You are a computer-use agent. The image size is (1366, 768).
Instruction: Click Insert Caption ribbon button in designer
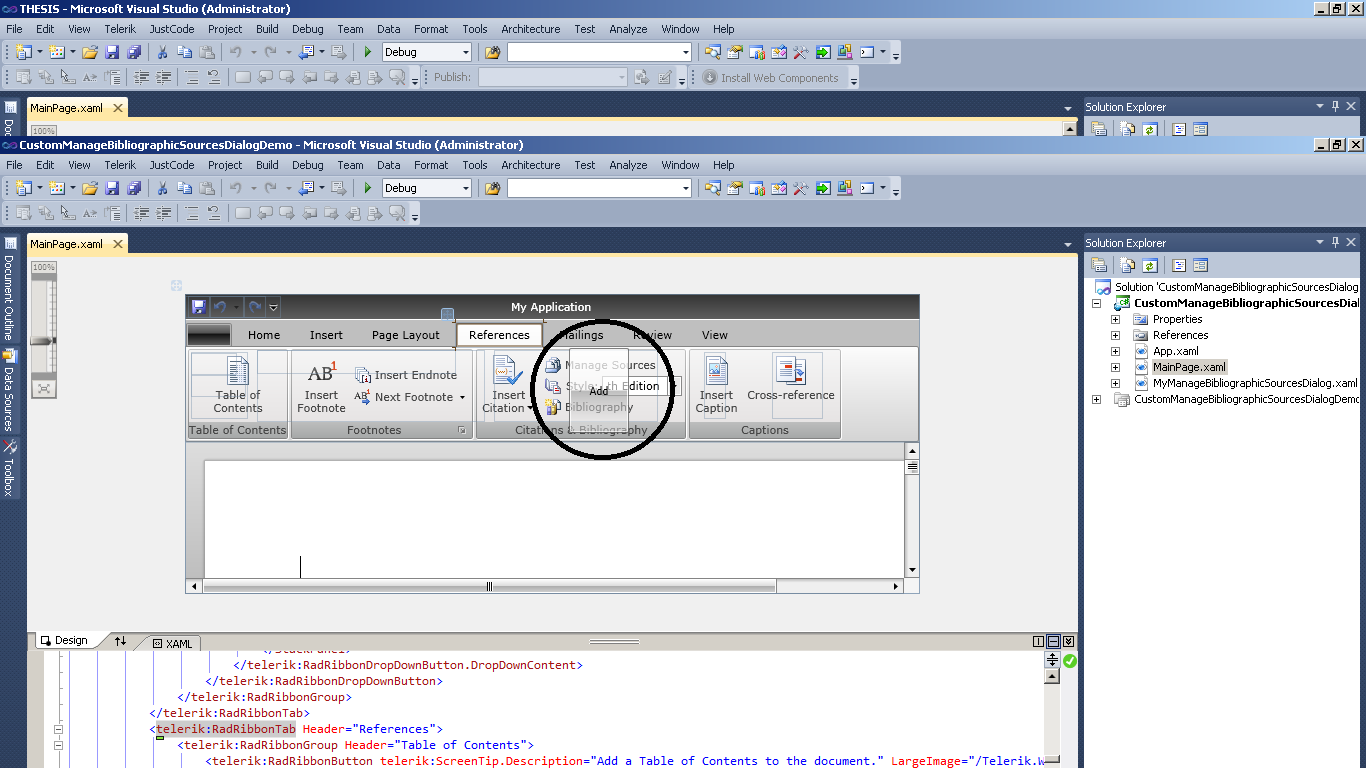[716, 385]
